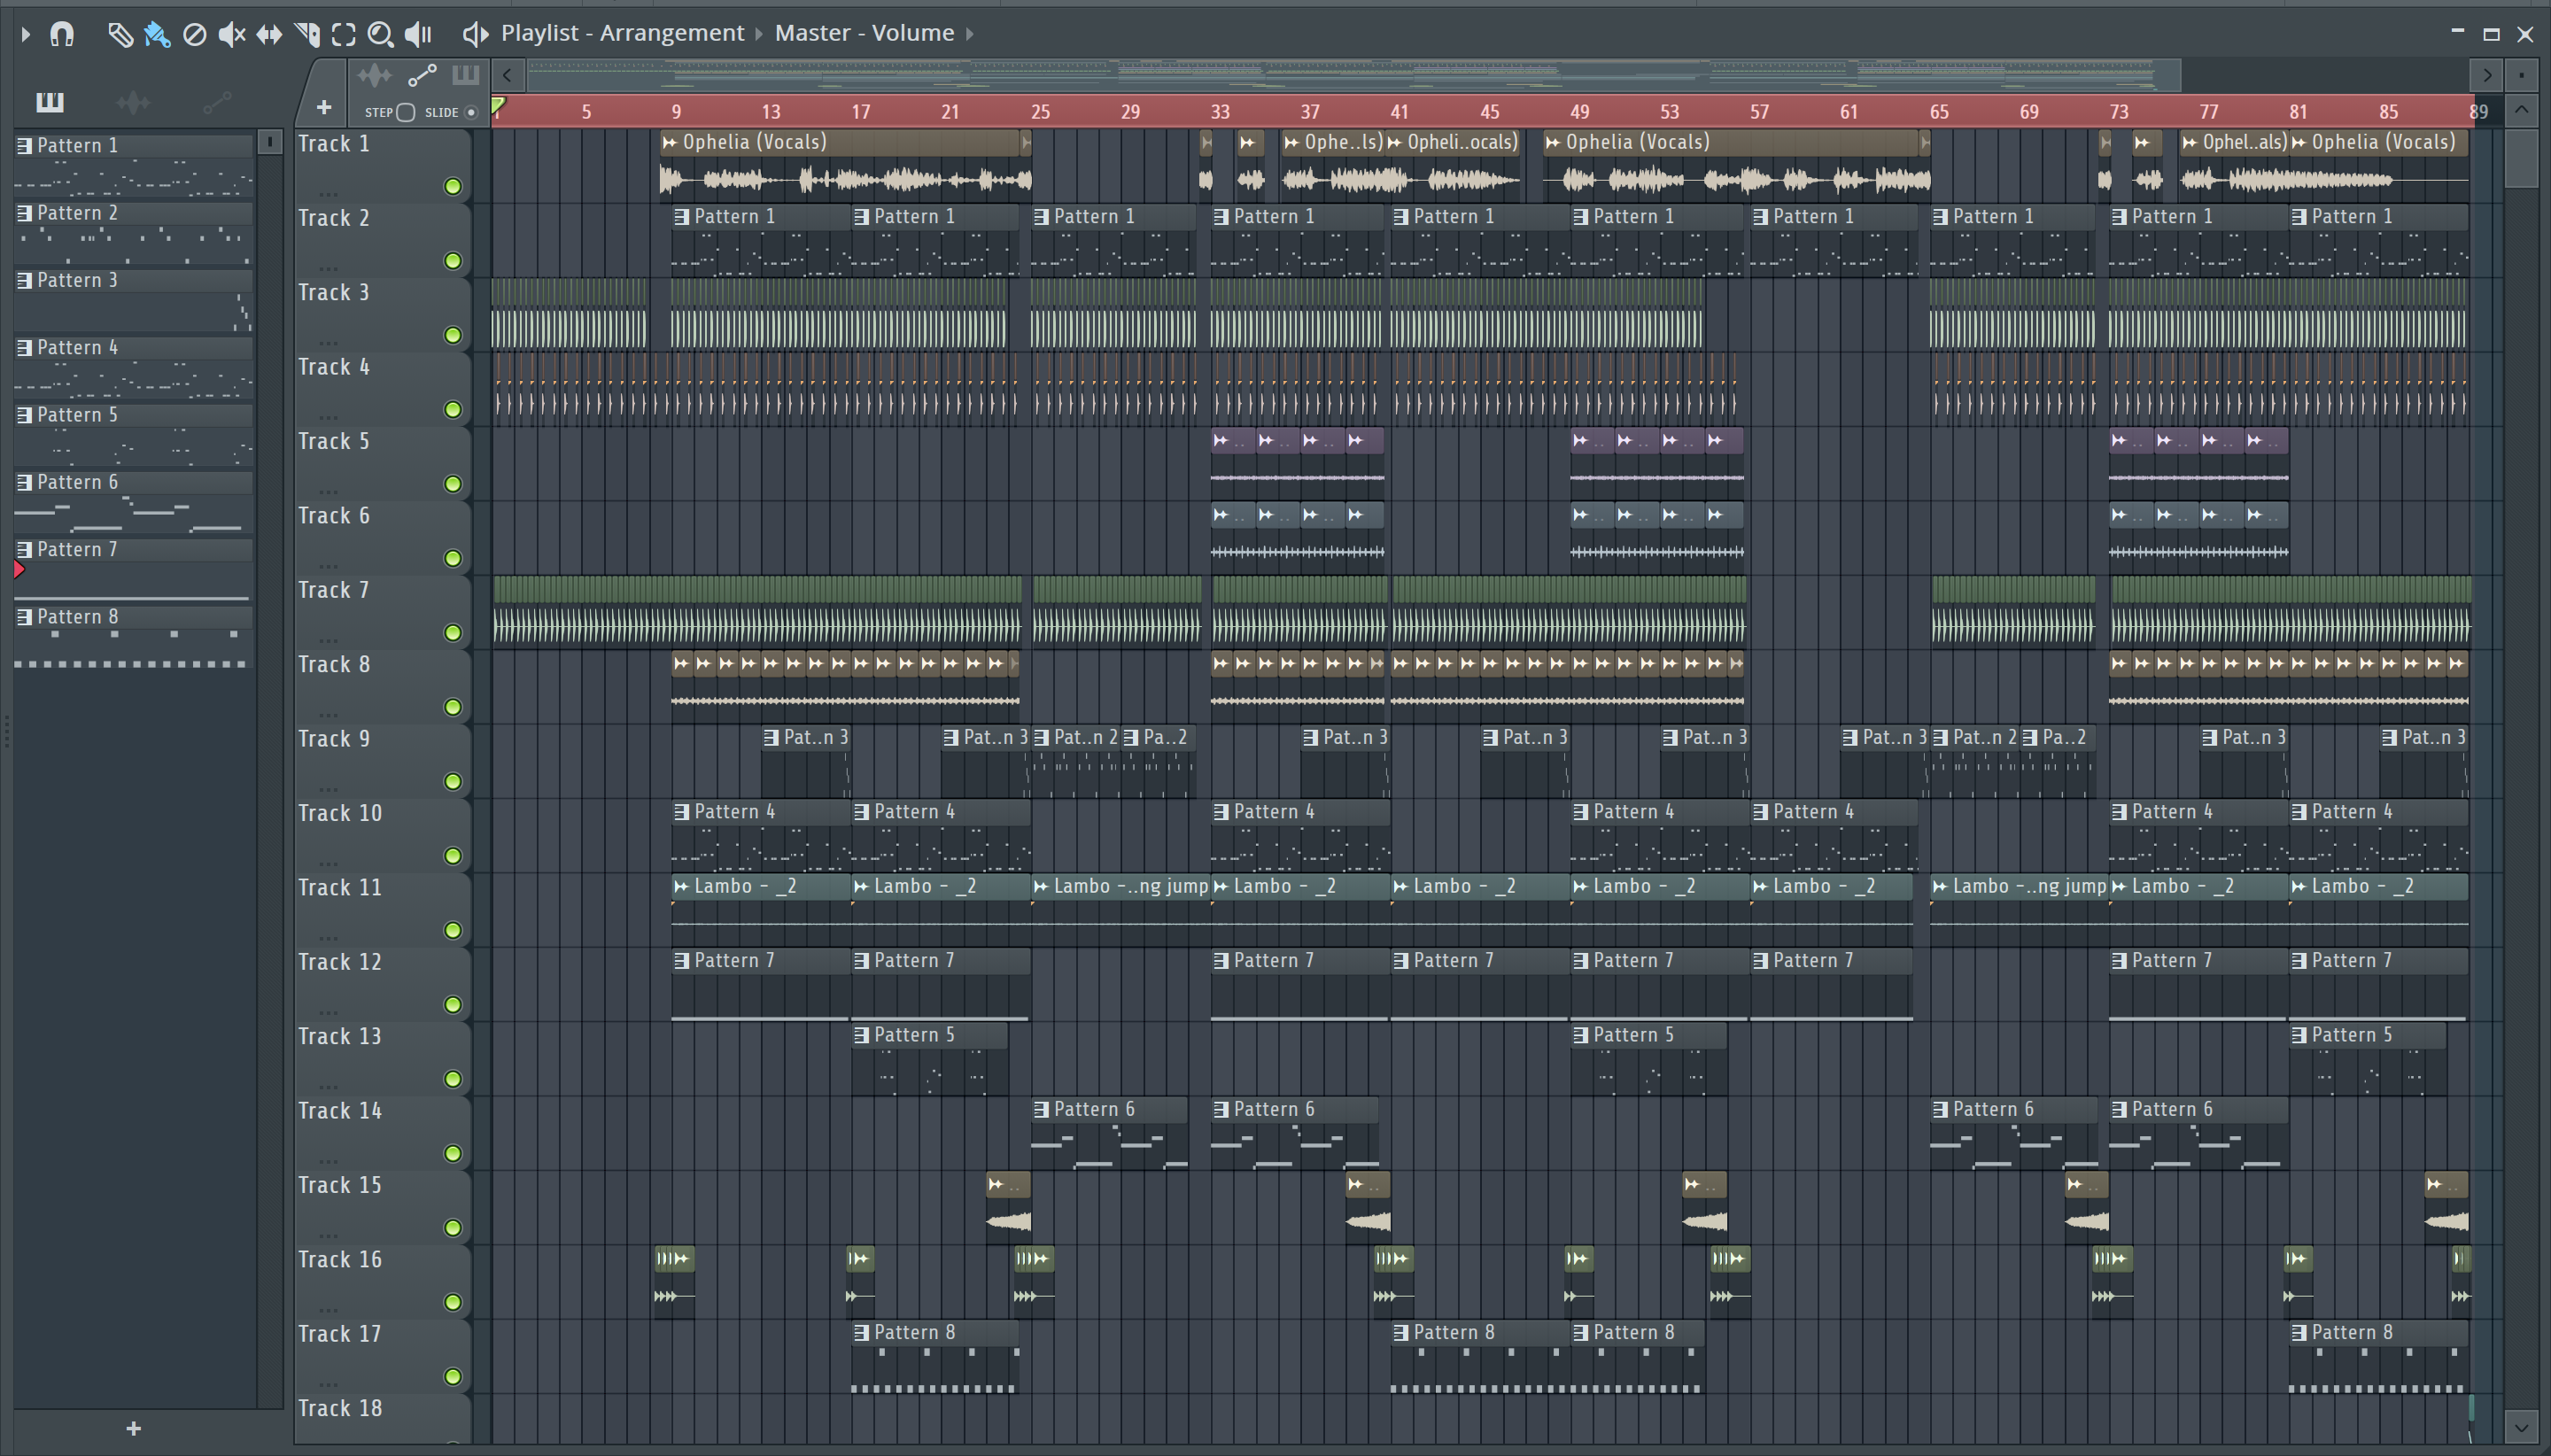The height and width of the screenshot is (1456, 2551).
Task: Open menu of first Pattern 8 clip on Track 17
Action: [862, 1333]
